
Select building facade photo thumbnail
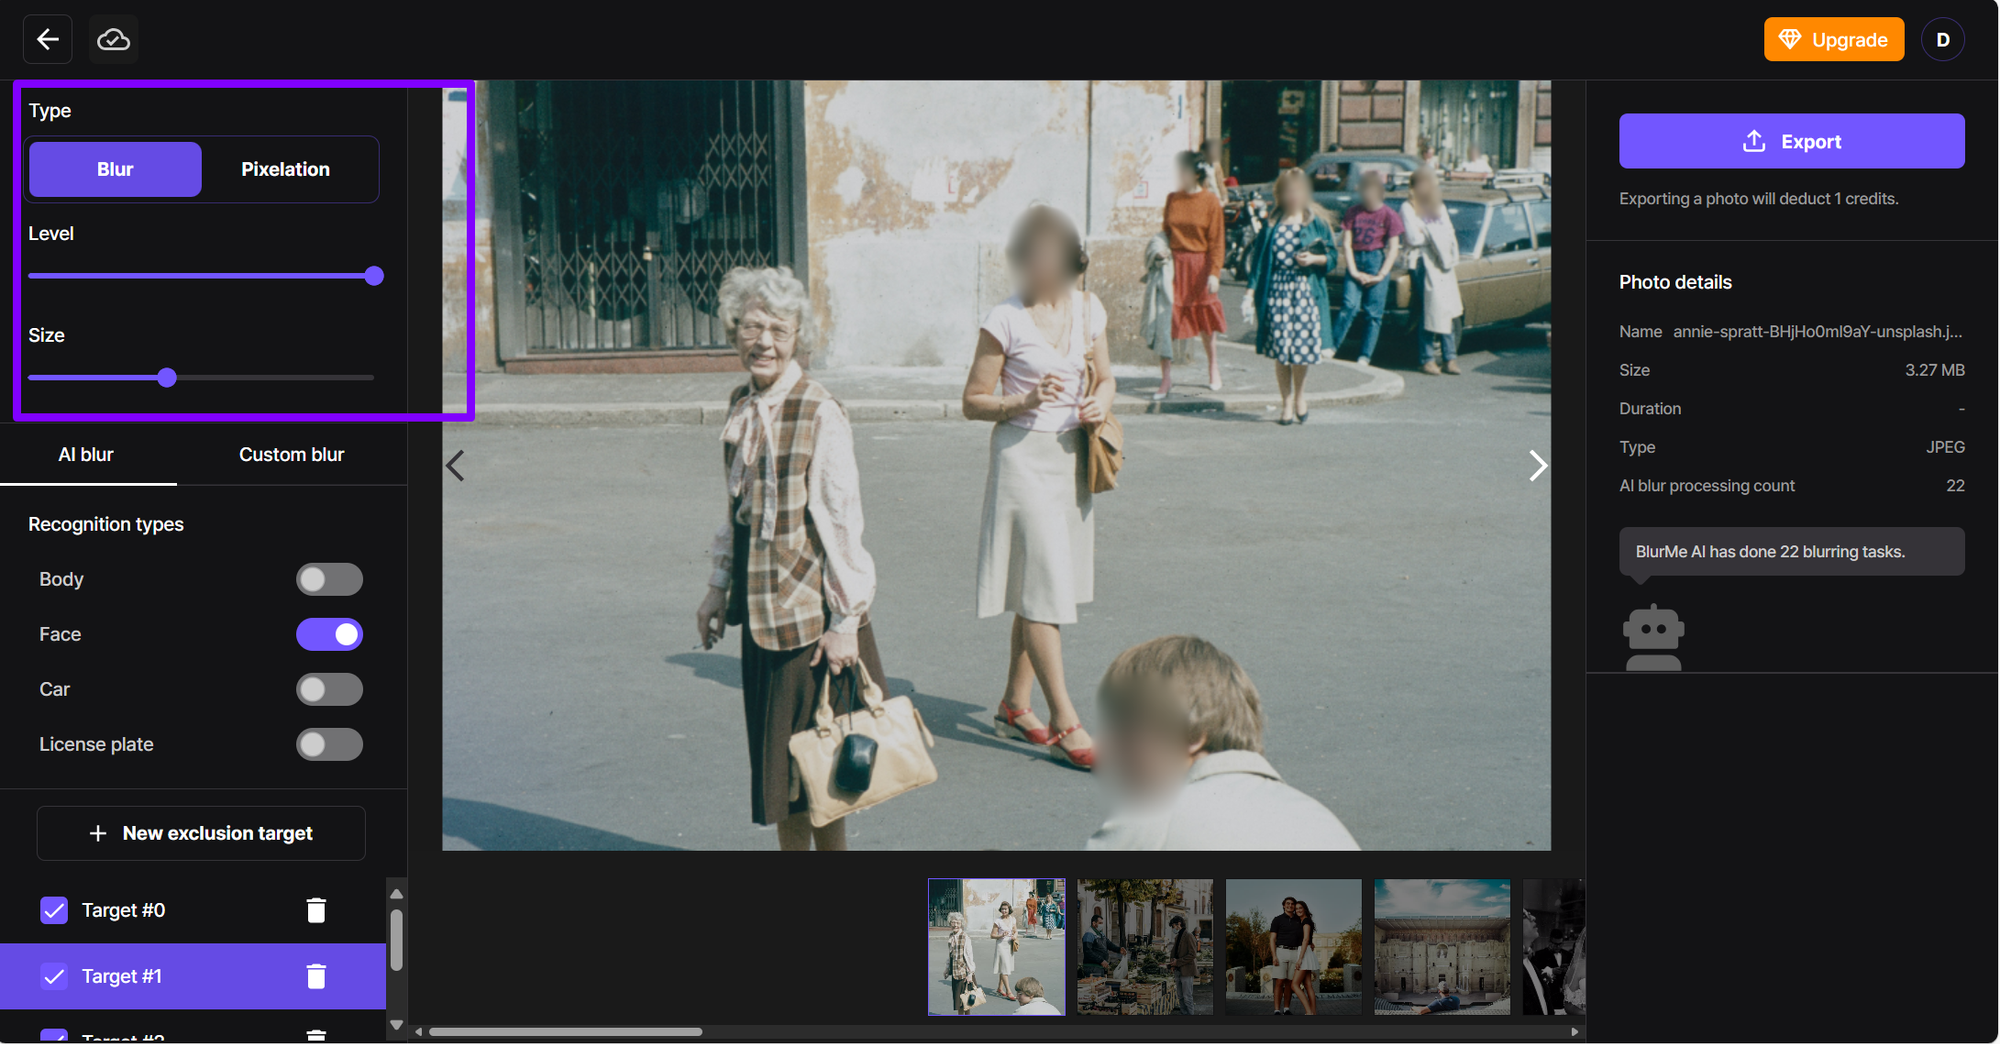1442,947
